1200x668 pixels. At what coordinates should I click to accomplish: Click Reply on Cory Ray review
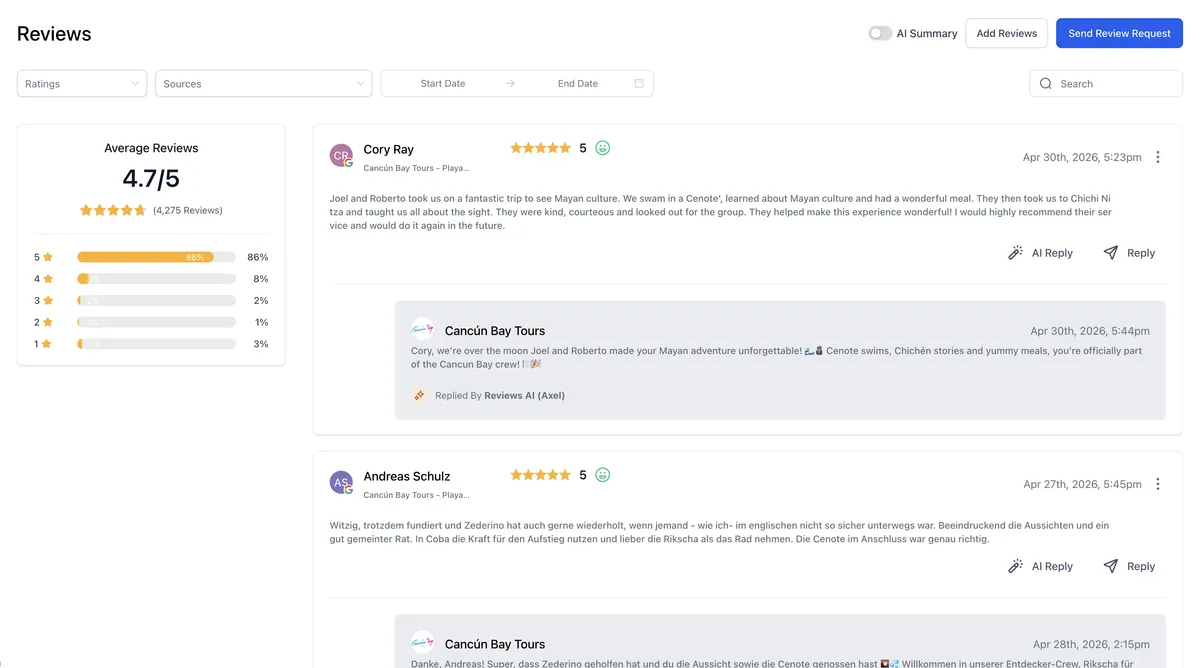[1129, 253]
